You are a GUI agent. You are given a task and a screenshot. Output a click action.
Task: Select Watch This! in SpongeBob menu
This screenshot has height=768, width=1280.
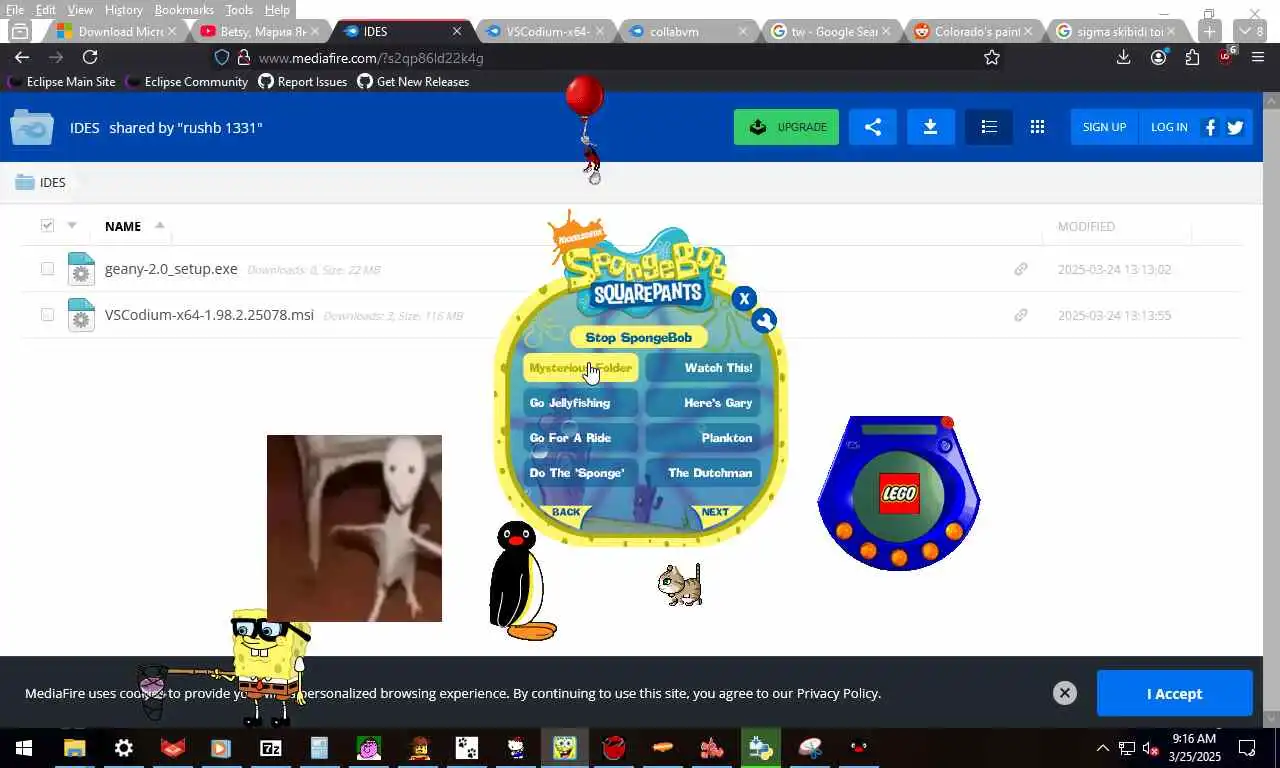tap(704, 368)
